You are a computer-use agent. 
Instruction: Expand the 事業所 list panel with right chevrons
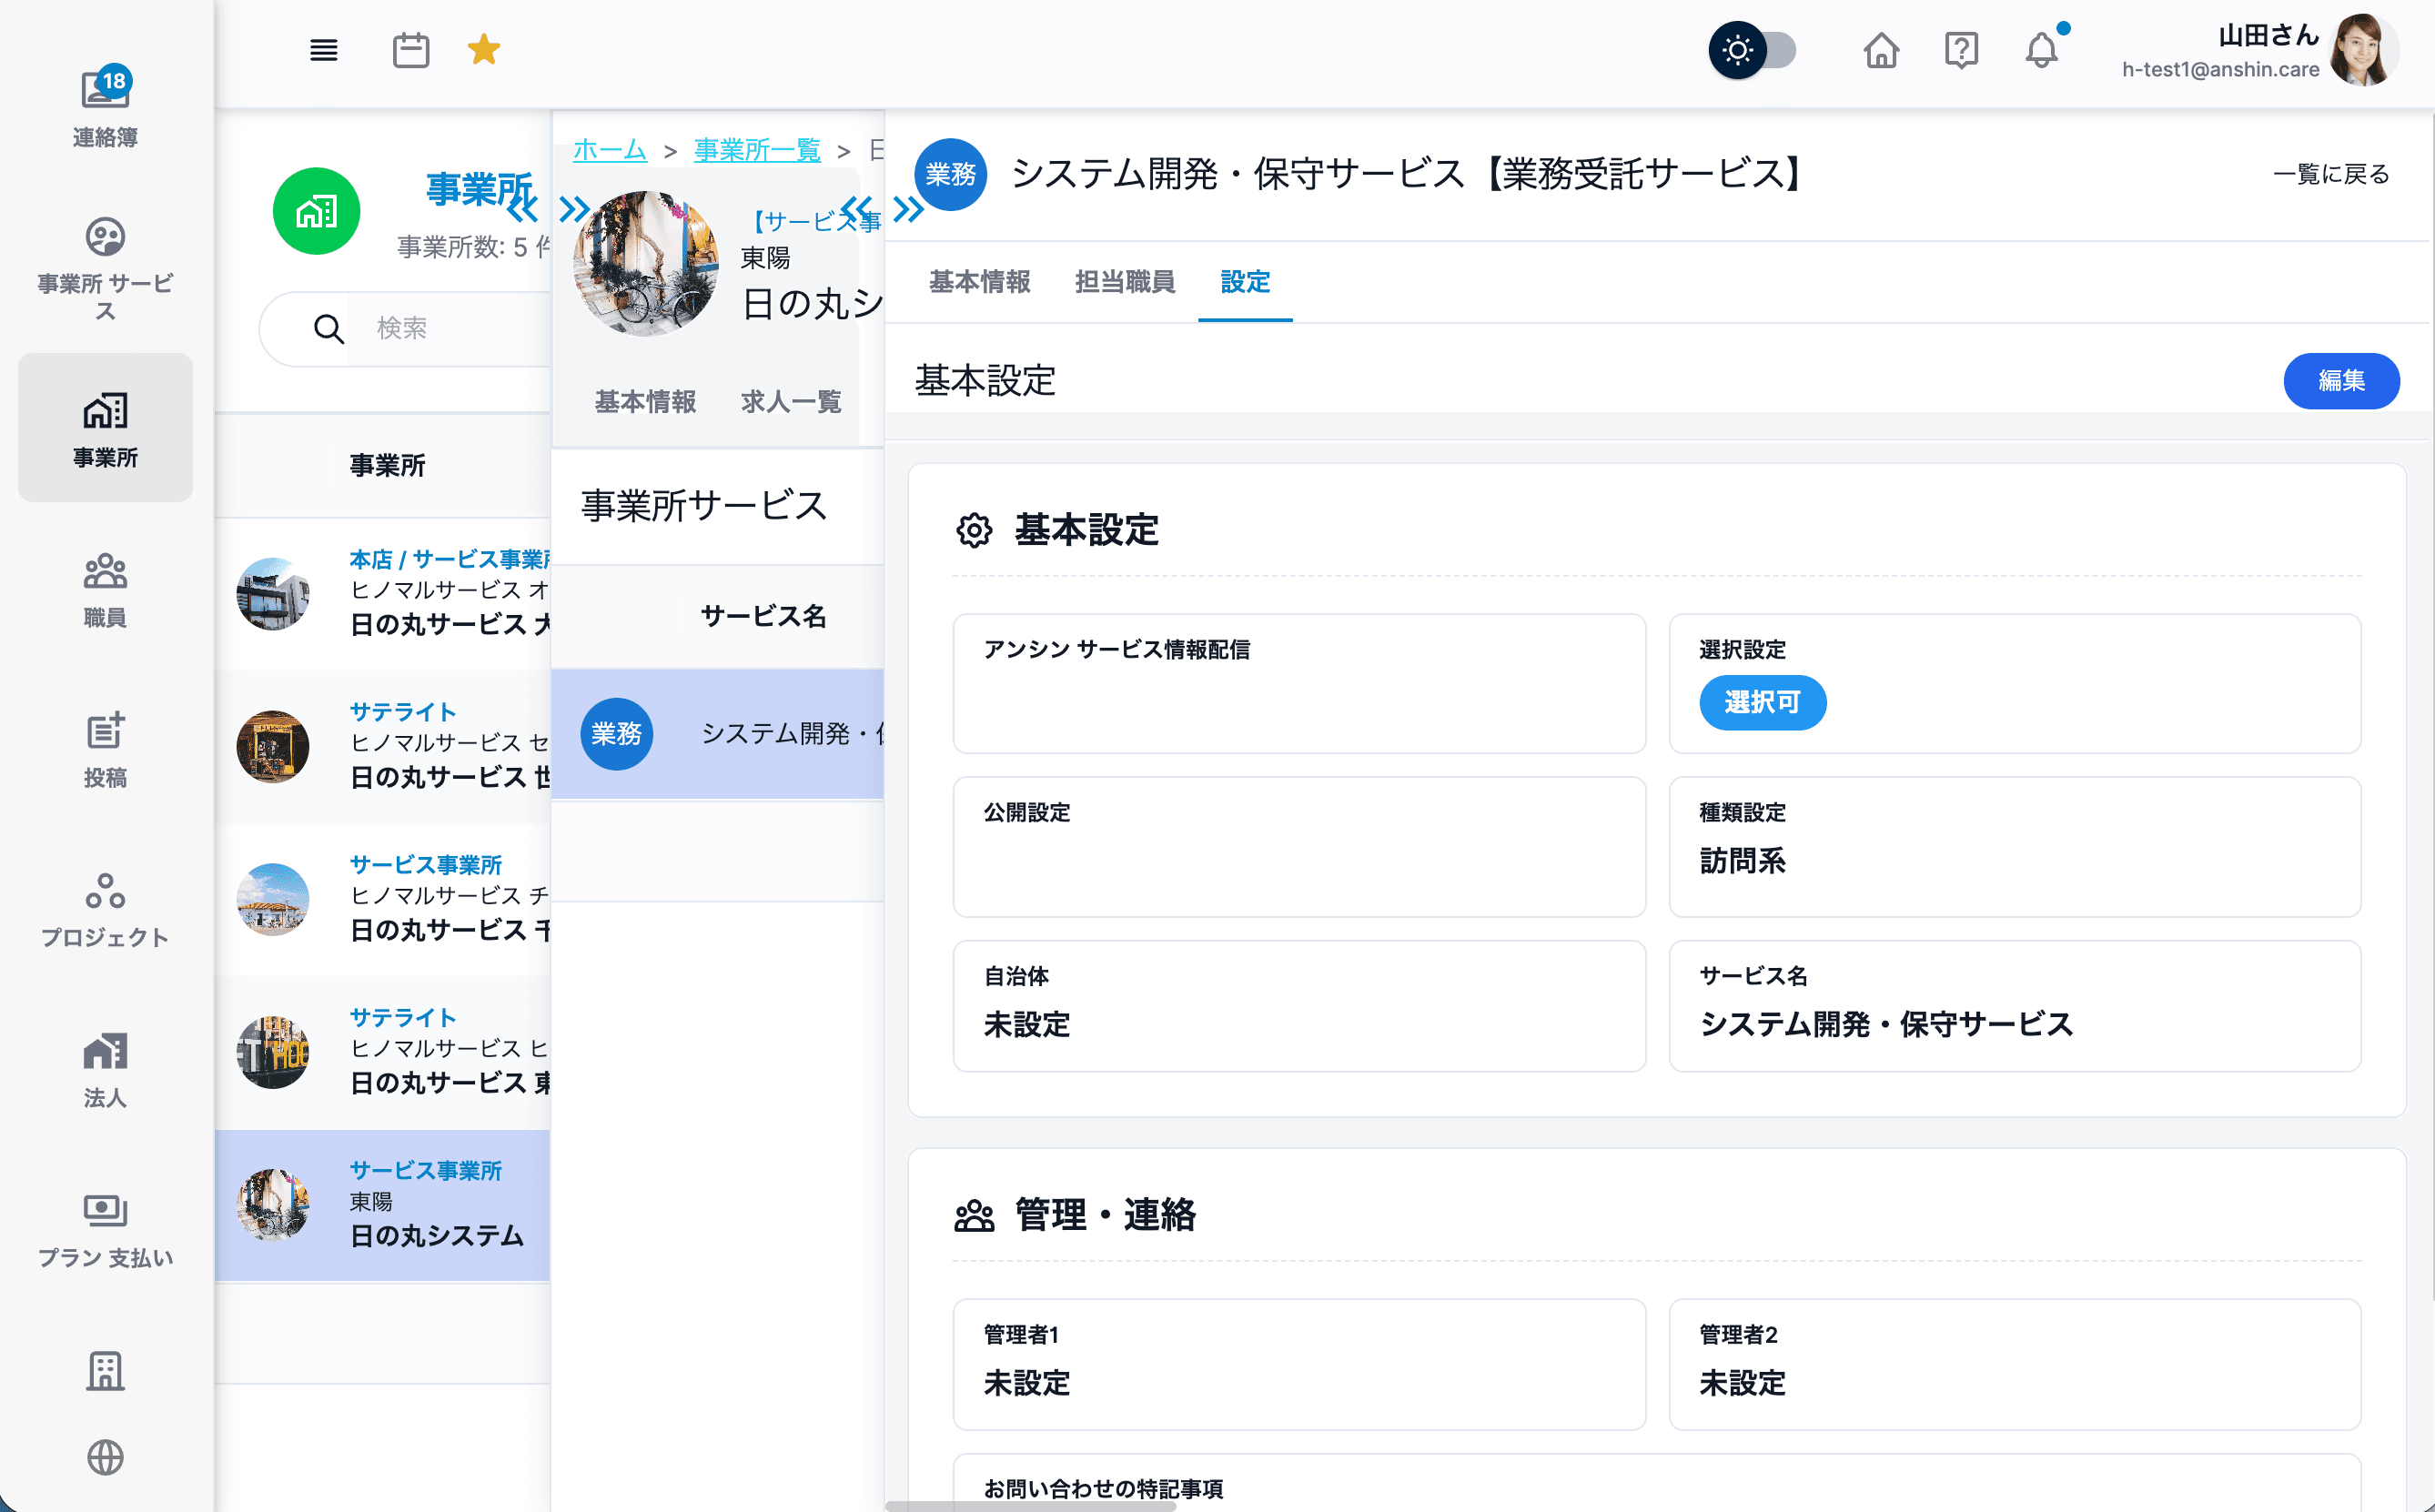point(574,209)
